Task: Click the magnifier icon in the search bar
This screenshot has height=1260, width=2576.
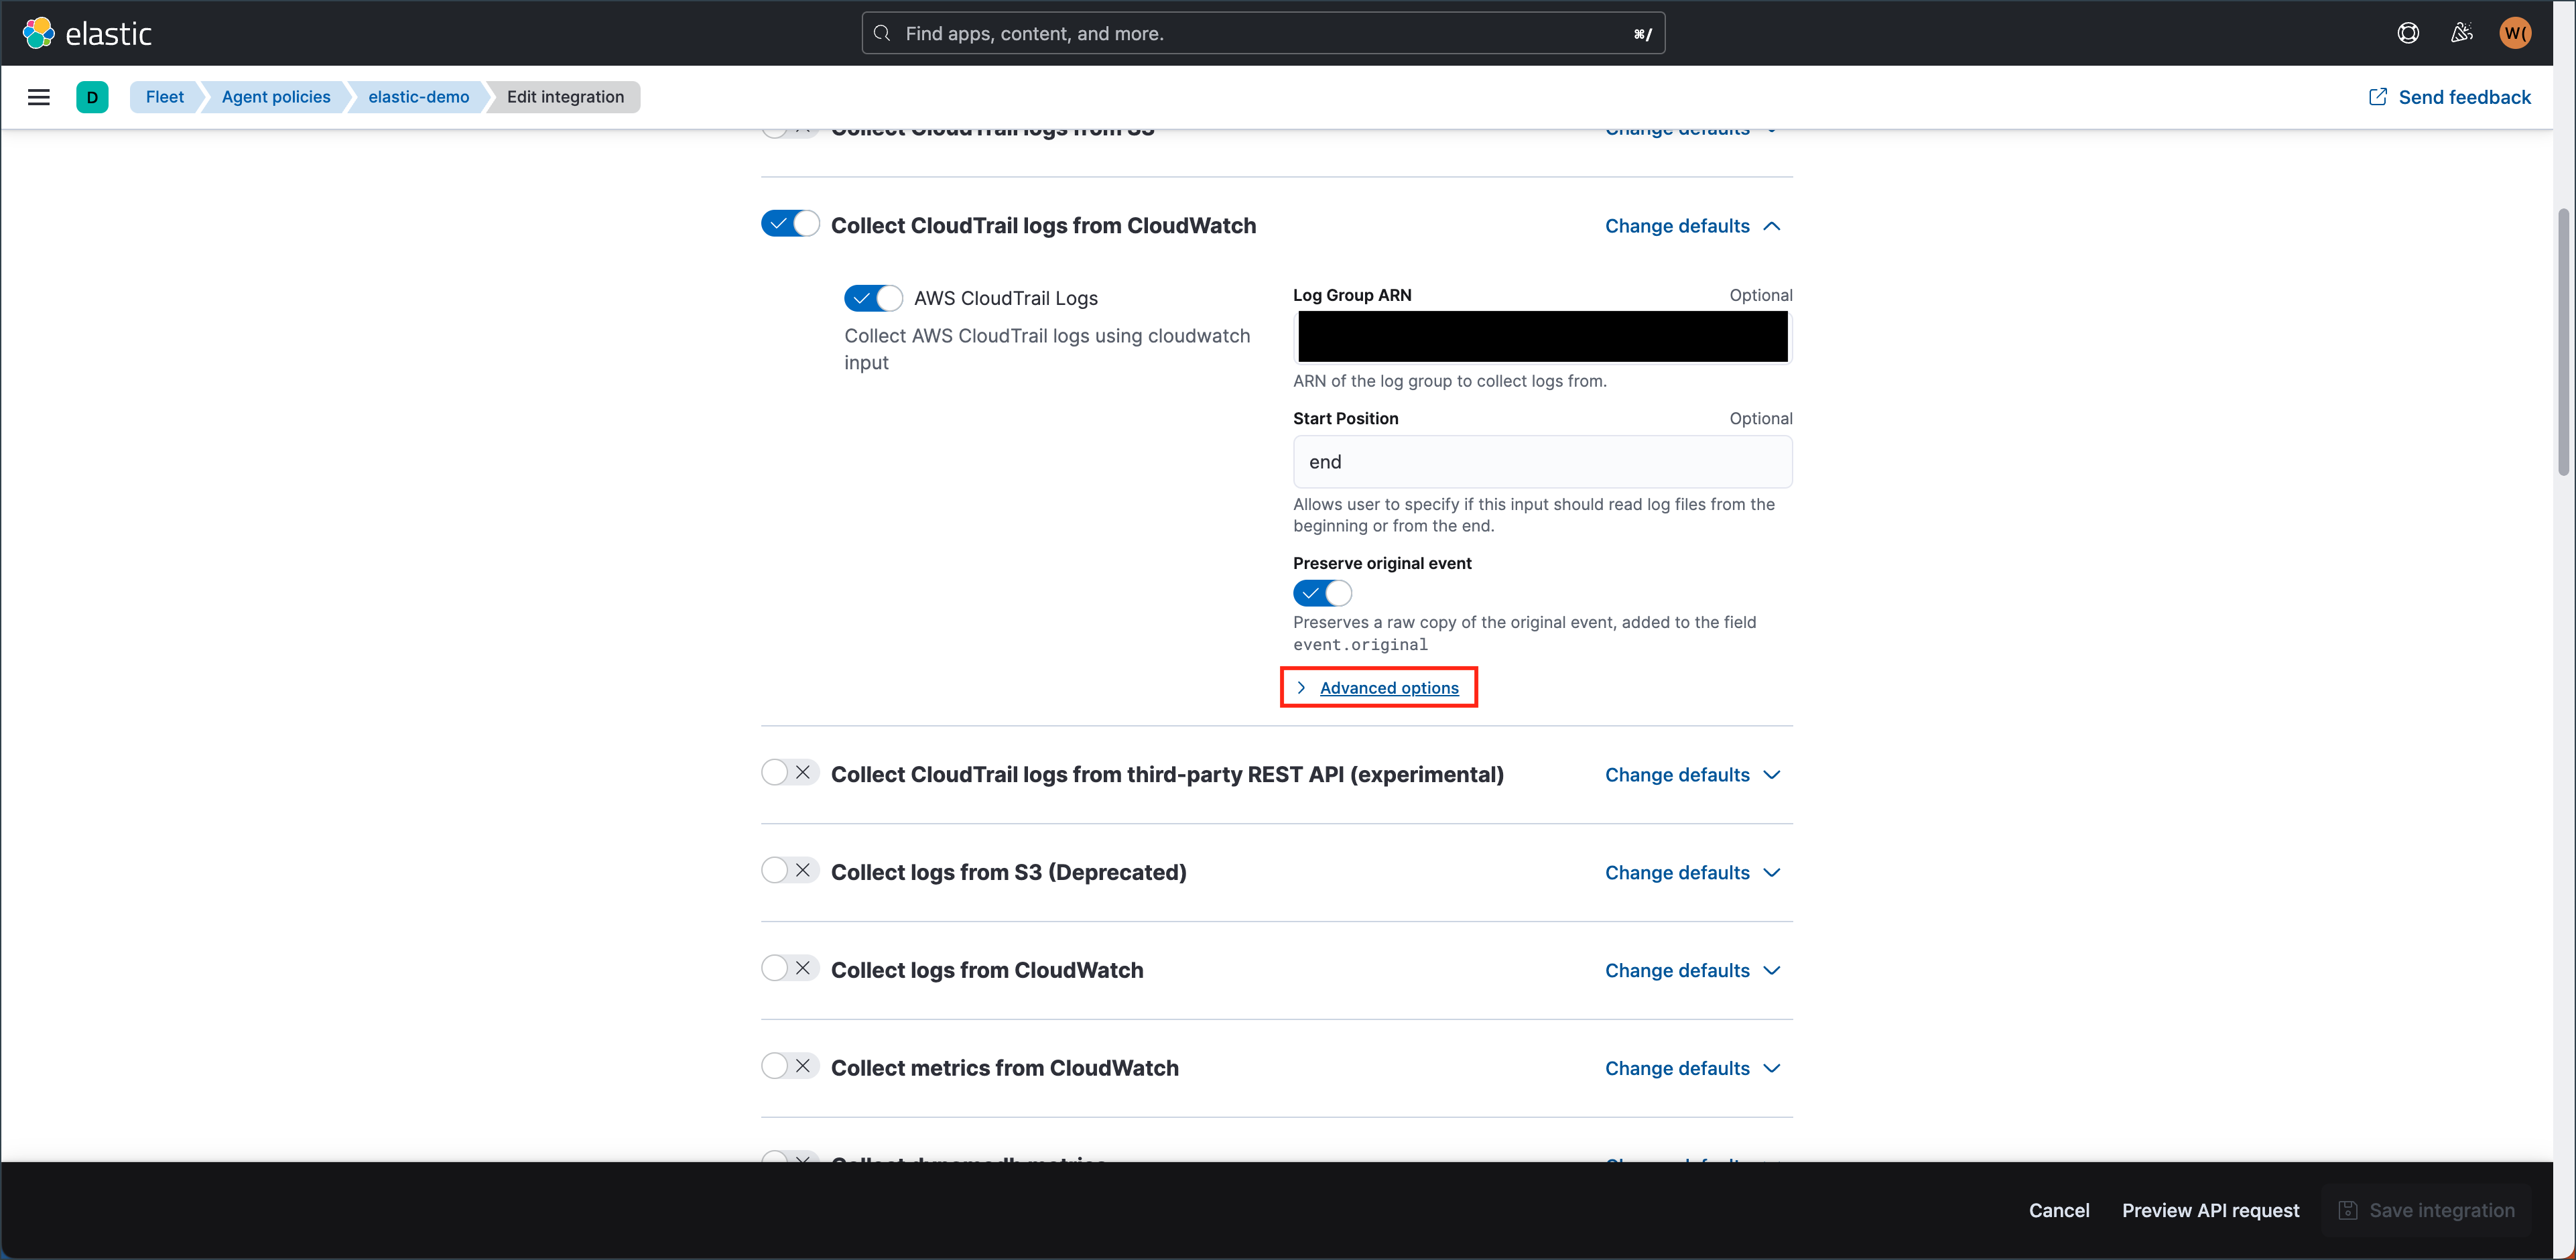Action: click(x=881, y=32)
